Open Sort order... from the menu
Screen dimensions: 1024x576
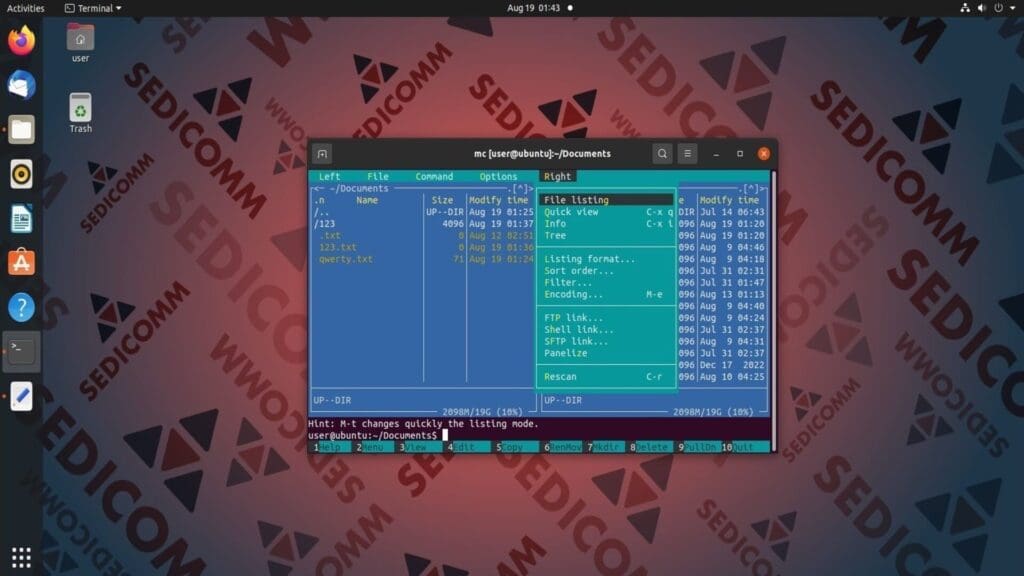[x=606, y=271]
